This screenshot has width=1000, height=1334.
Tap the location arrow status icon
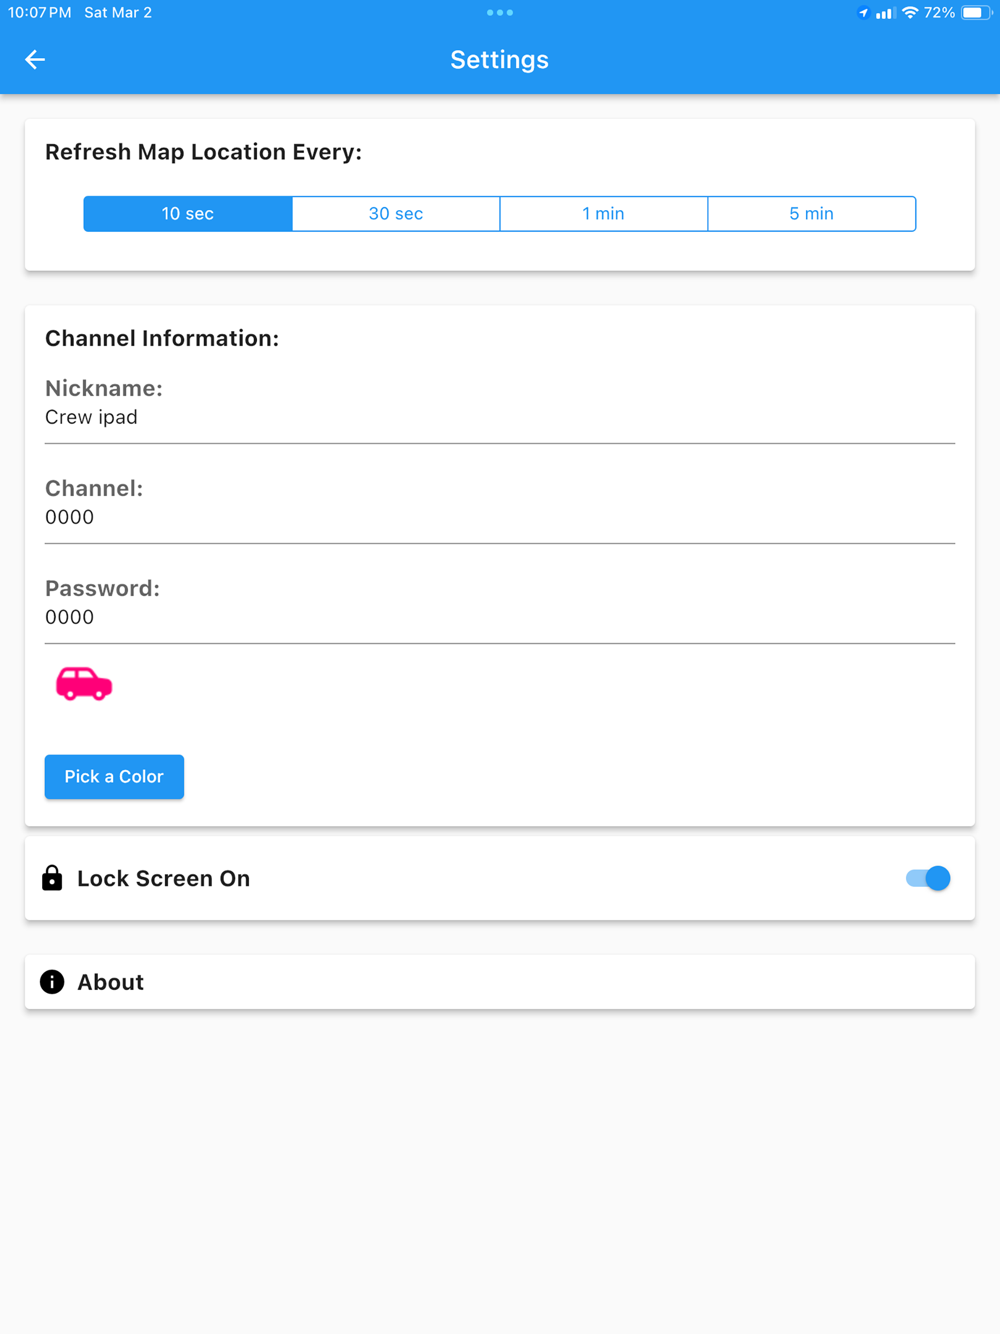863,13
